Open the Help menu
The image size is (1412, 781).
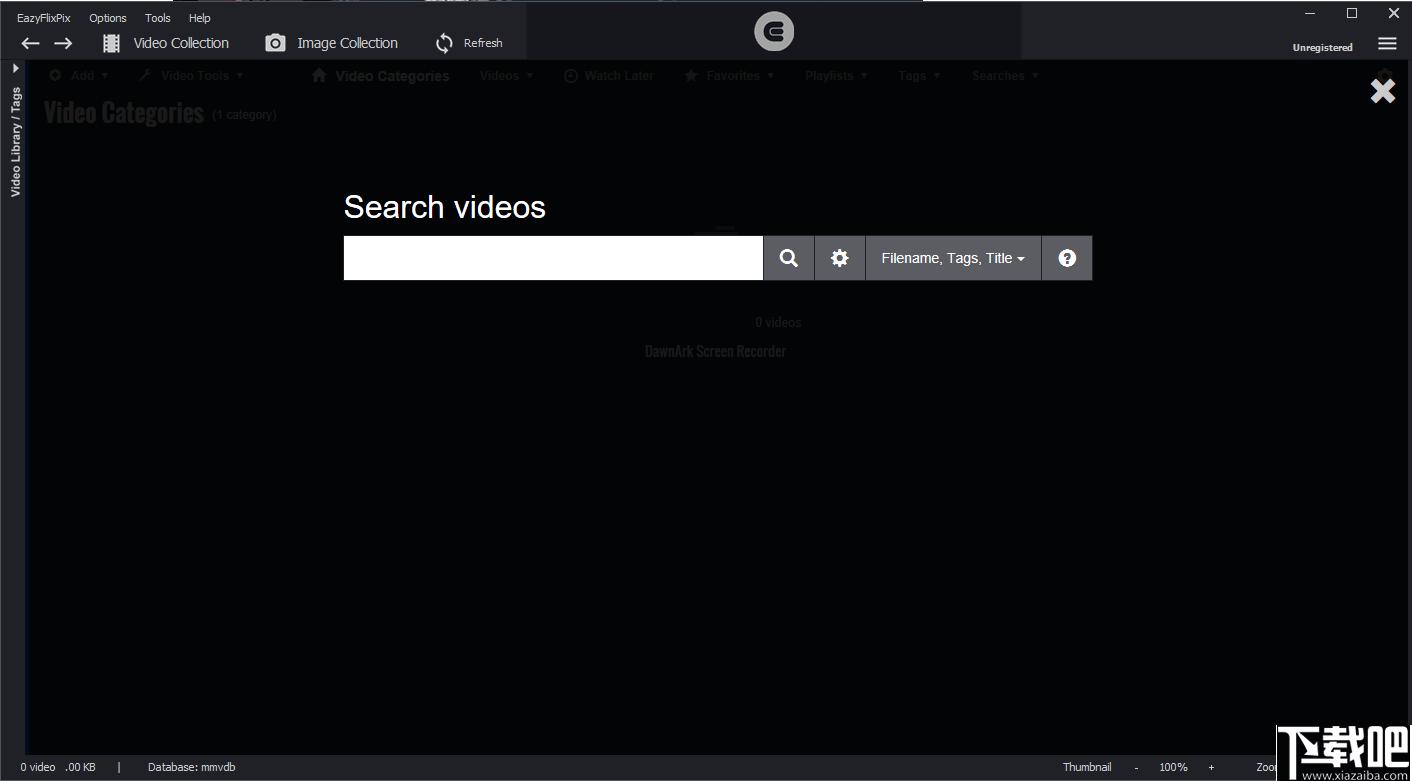[200, 18]
